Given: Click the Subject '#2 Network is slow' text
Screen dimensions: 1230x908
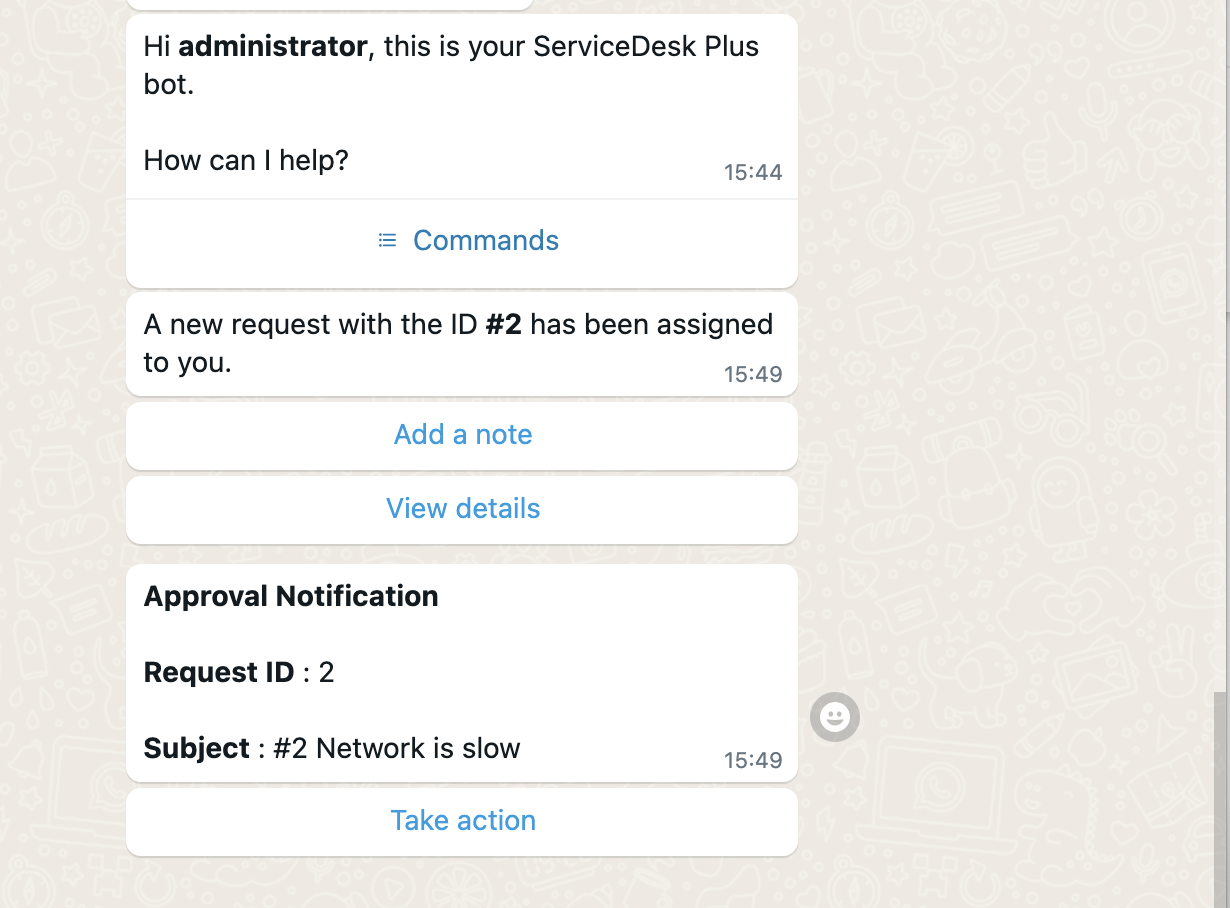Looking at the screenshot, I should [x=397, y=749].
